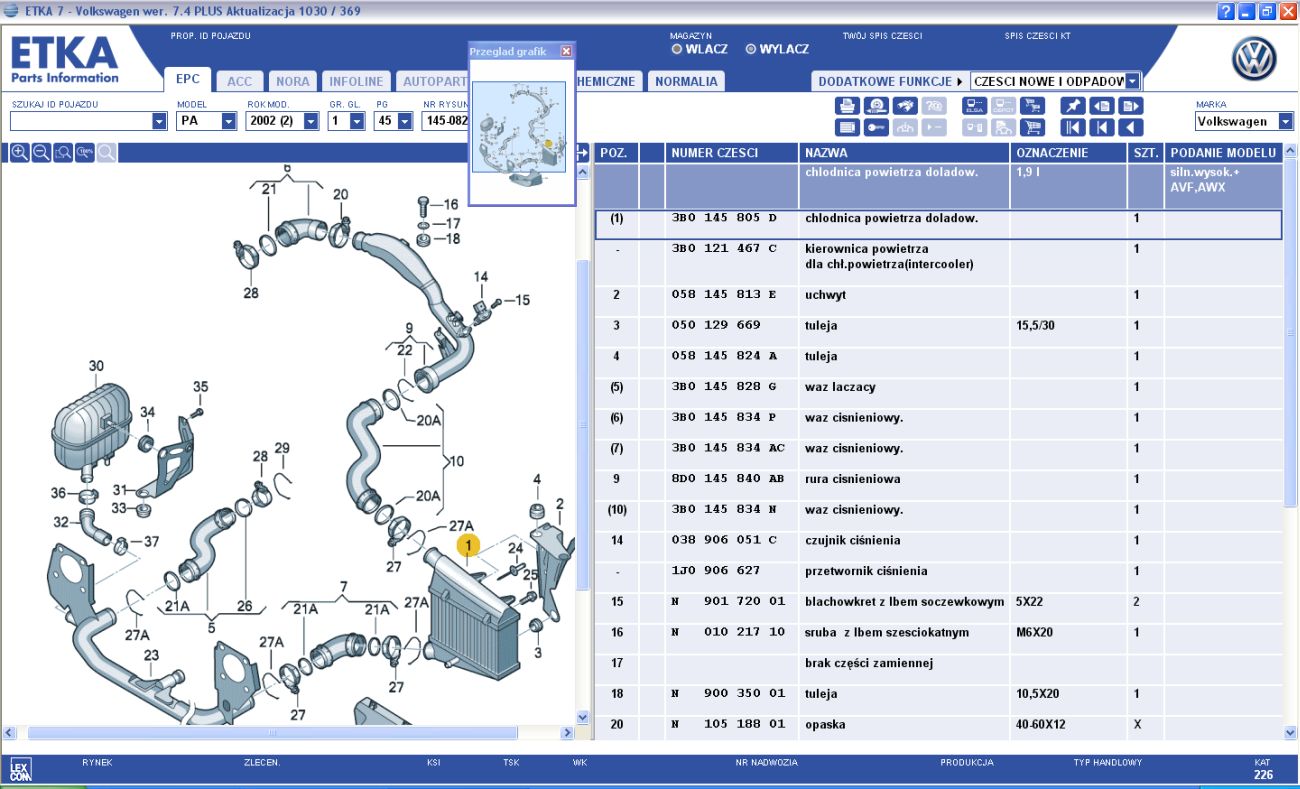Screen dimensions: 1300x789
Task: Click the highlighted callout 1 on diagram
Action: click(468, 545)
